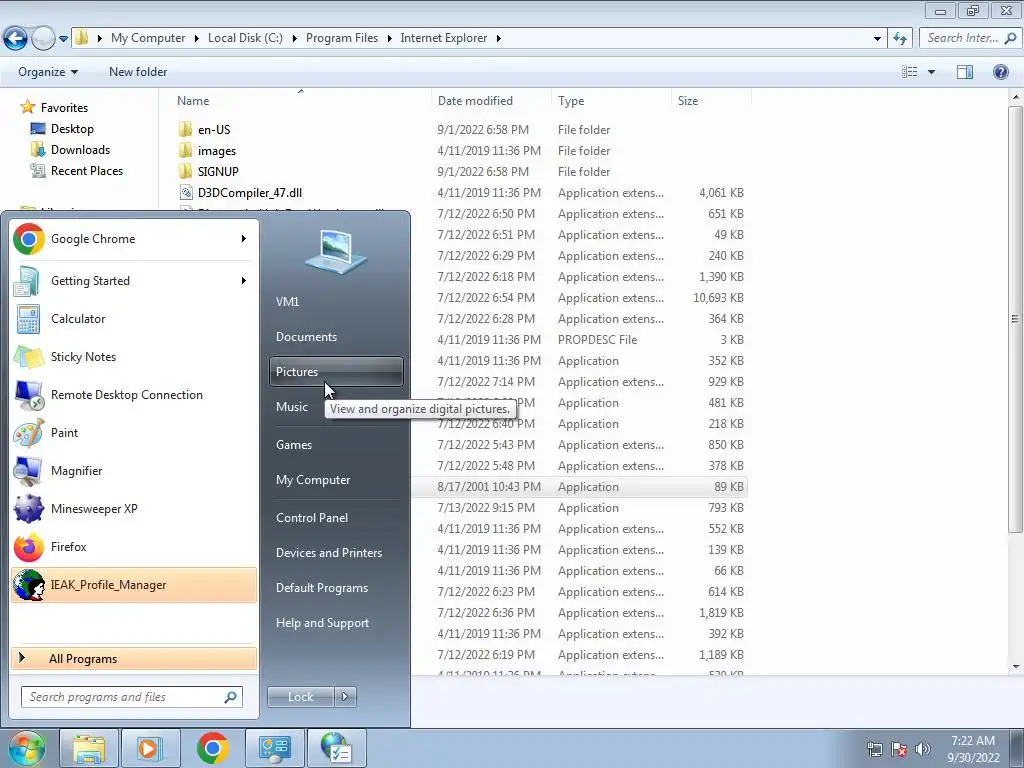Open Desktop under Favorites
1024x768 pixels.
tap(72, 129)
